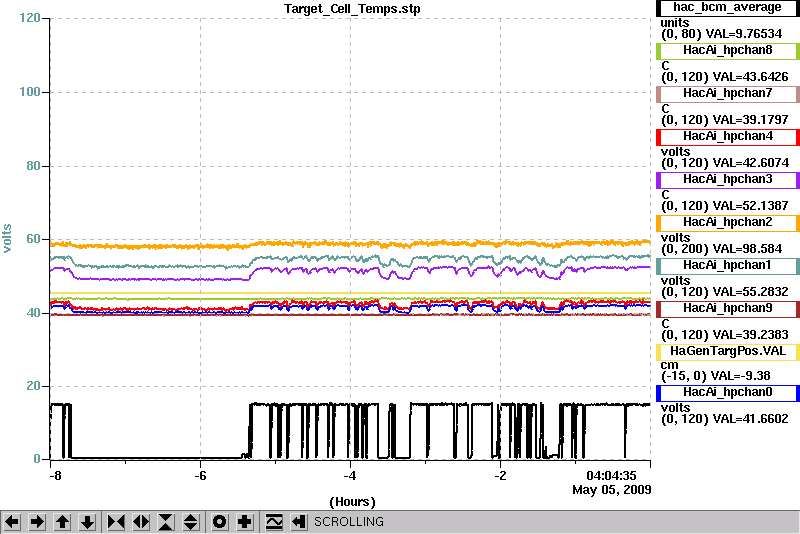Screen dimensions: 800x534
Task: Select the HacAi_hpchan2 orange legend entry
Action: (728, 222)
